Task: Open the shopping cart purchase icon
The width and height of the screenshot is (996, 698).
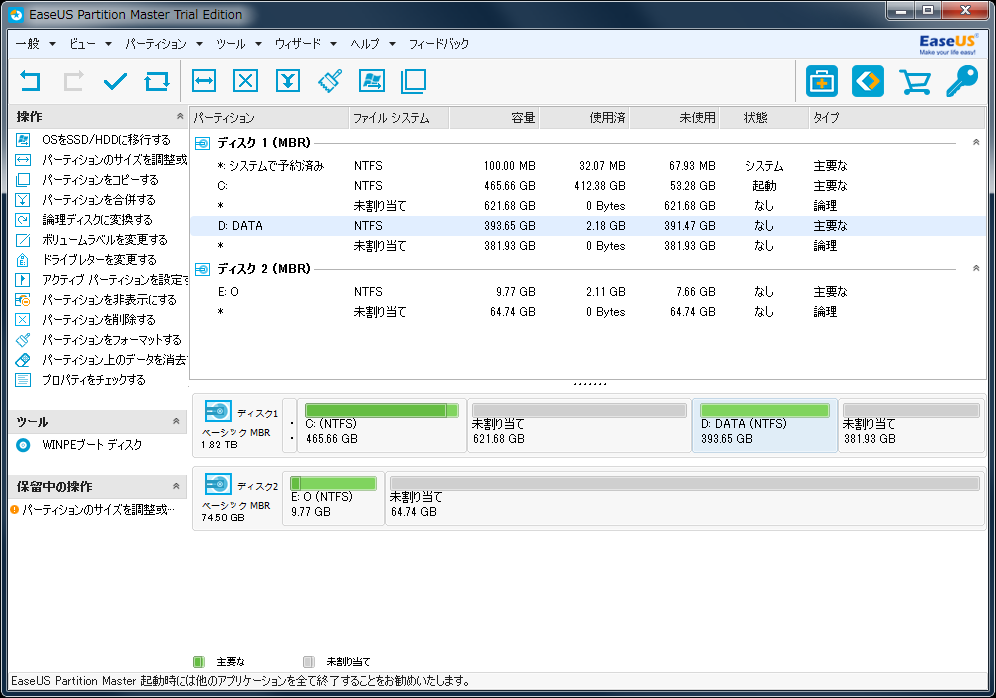Action: [x=915, y=82]
